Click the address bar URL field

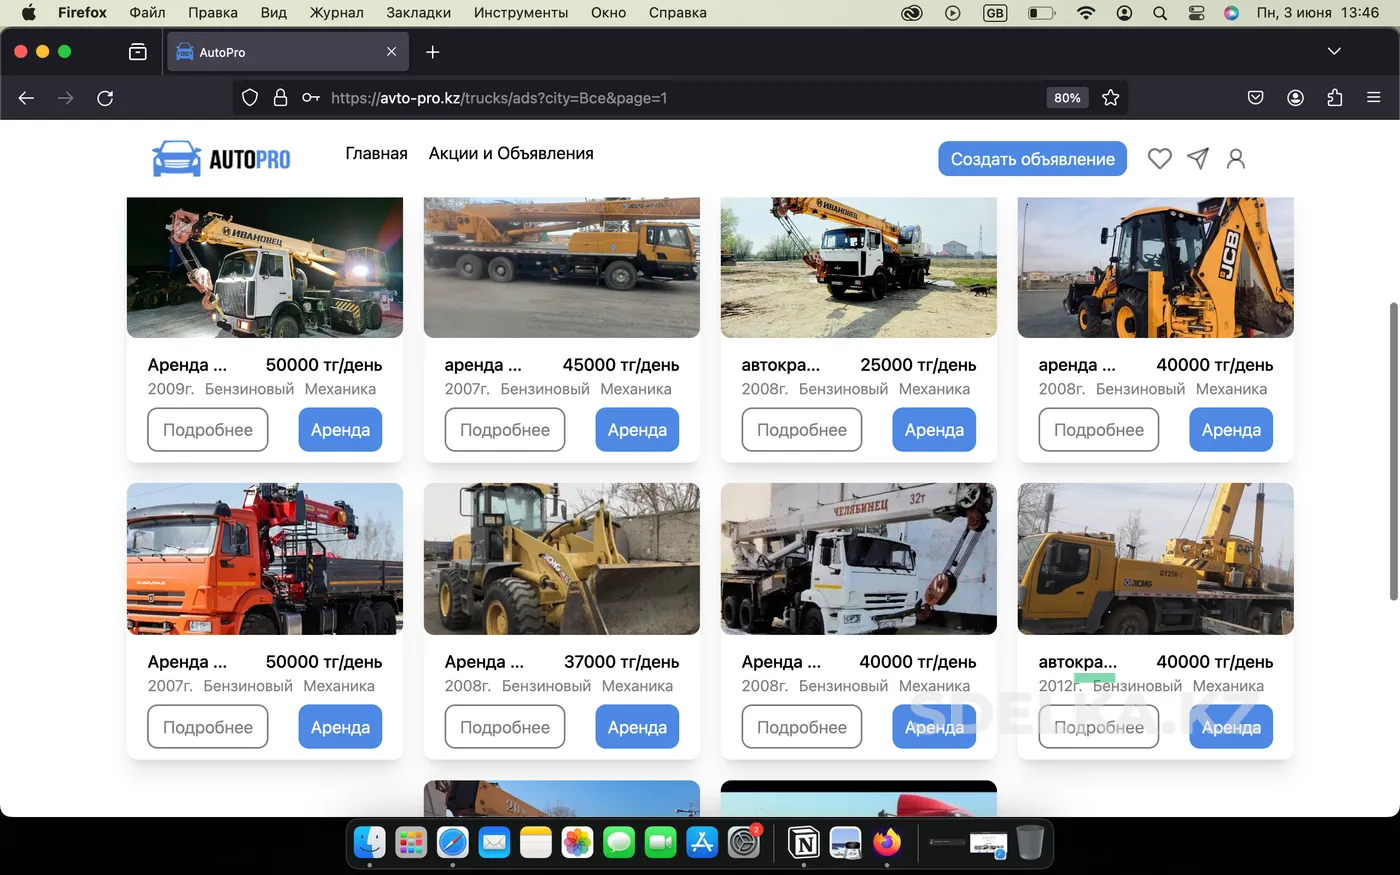(680, 98)
